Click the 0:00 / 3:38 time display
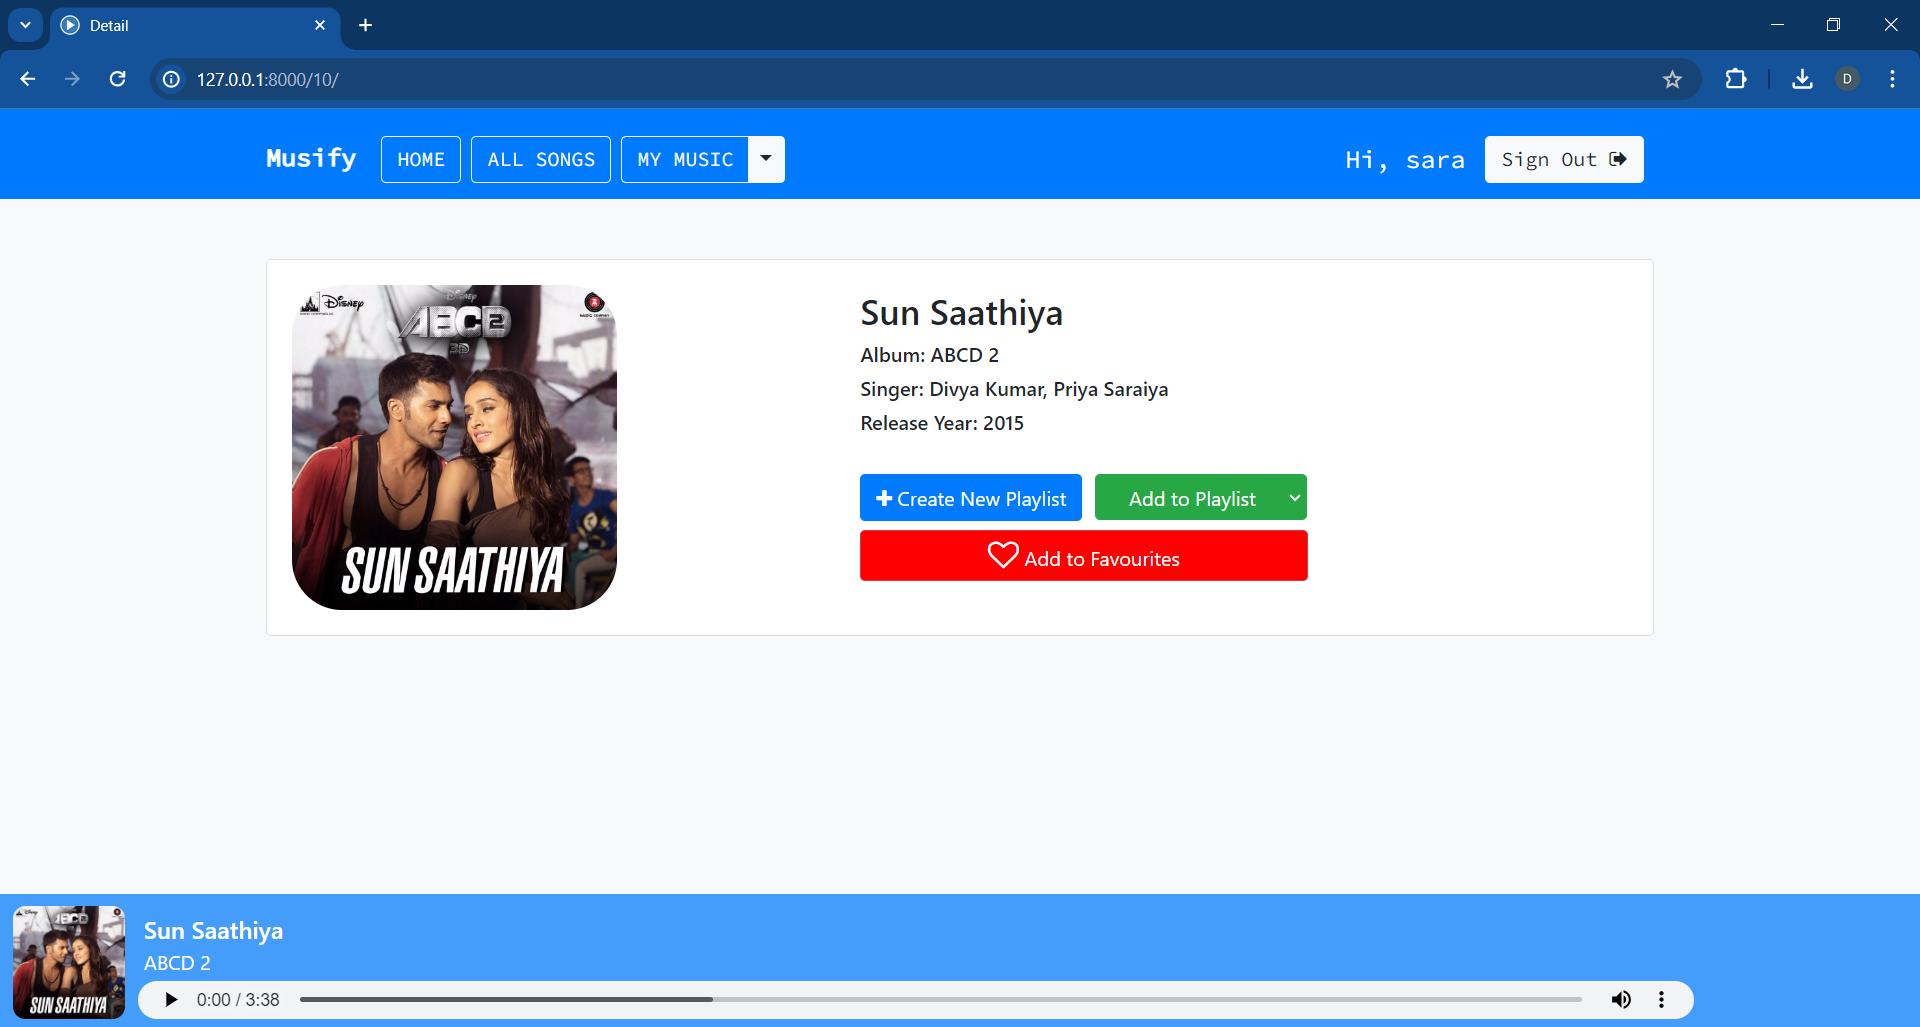The height and width of the screenshot is (1027, 1920). pyautogui.click(x=238, y=1000)
